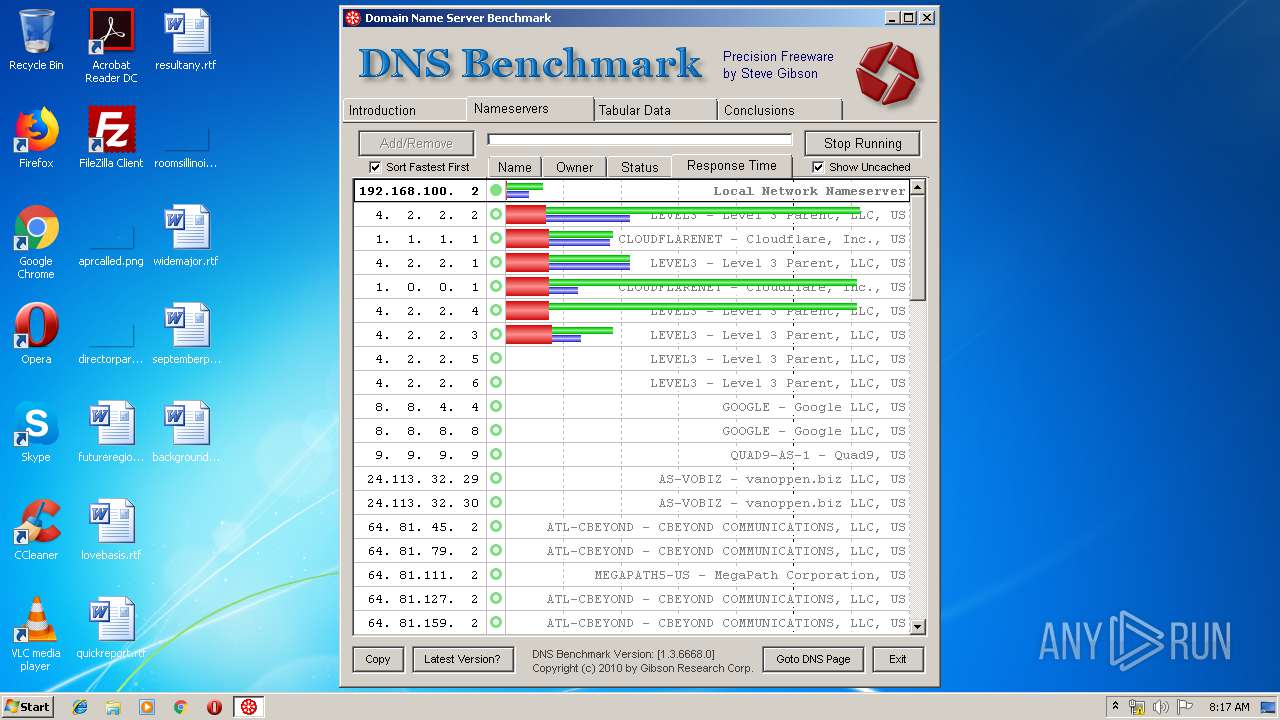This screenshot has width=1280, height=720.
Task: Click the red GRC logo icon
Action: 887,72
